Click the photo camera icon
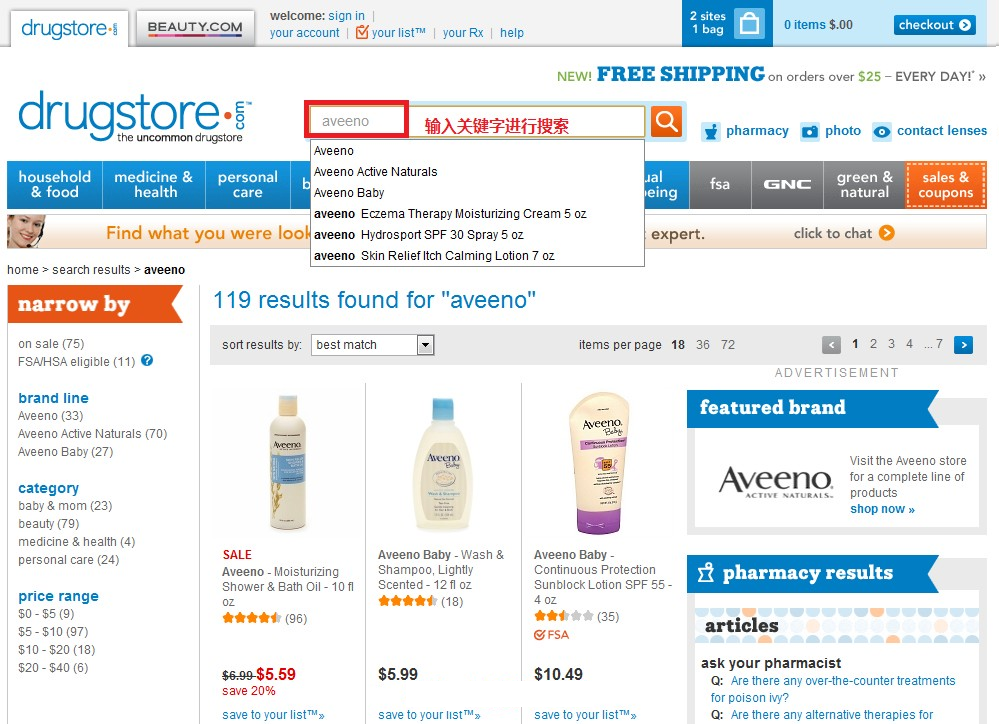 (x=810, y=131)
